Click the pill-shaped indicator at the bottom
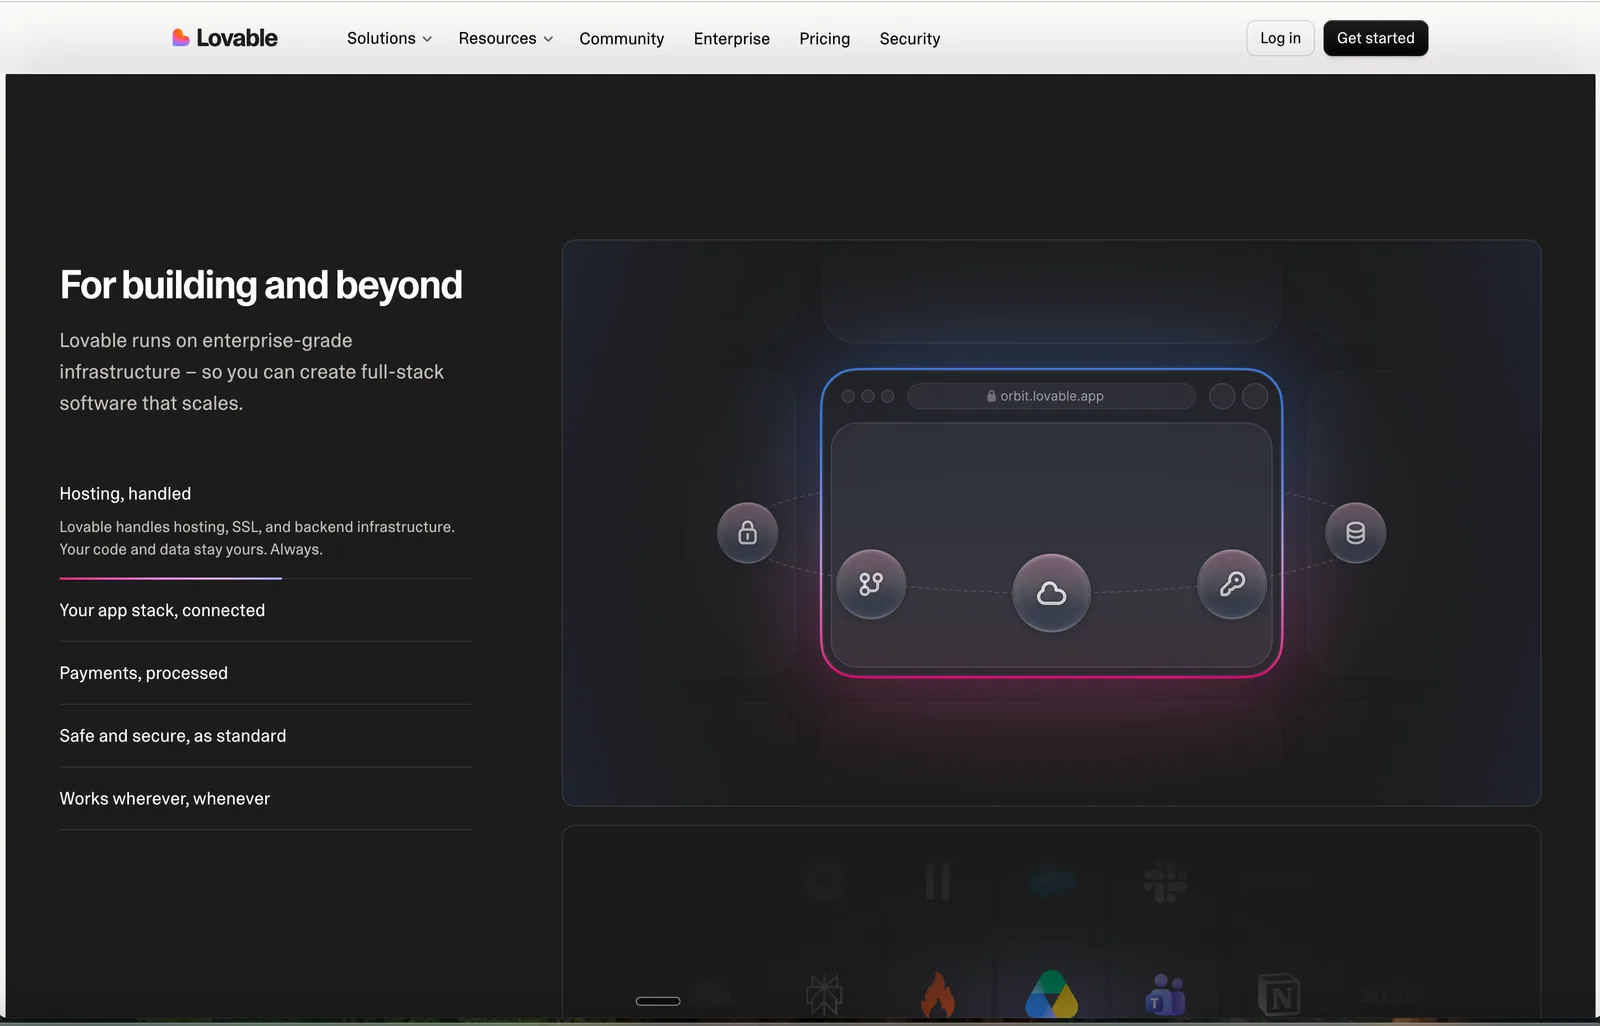Viewport: 1600px width, 1026px height. point(658,1001)
